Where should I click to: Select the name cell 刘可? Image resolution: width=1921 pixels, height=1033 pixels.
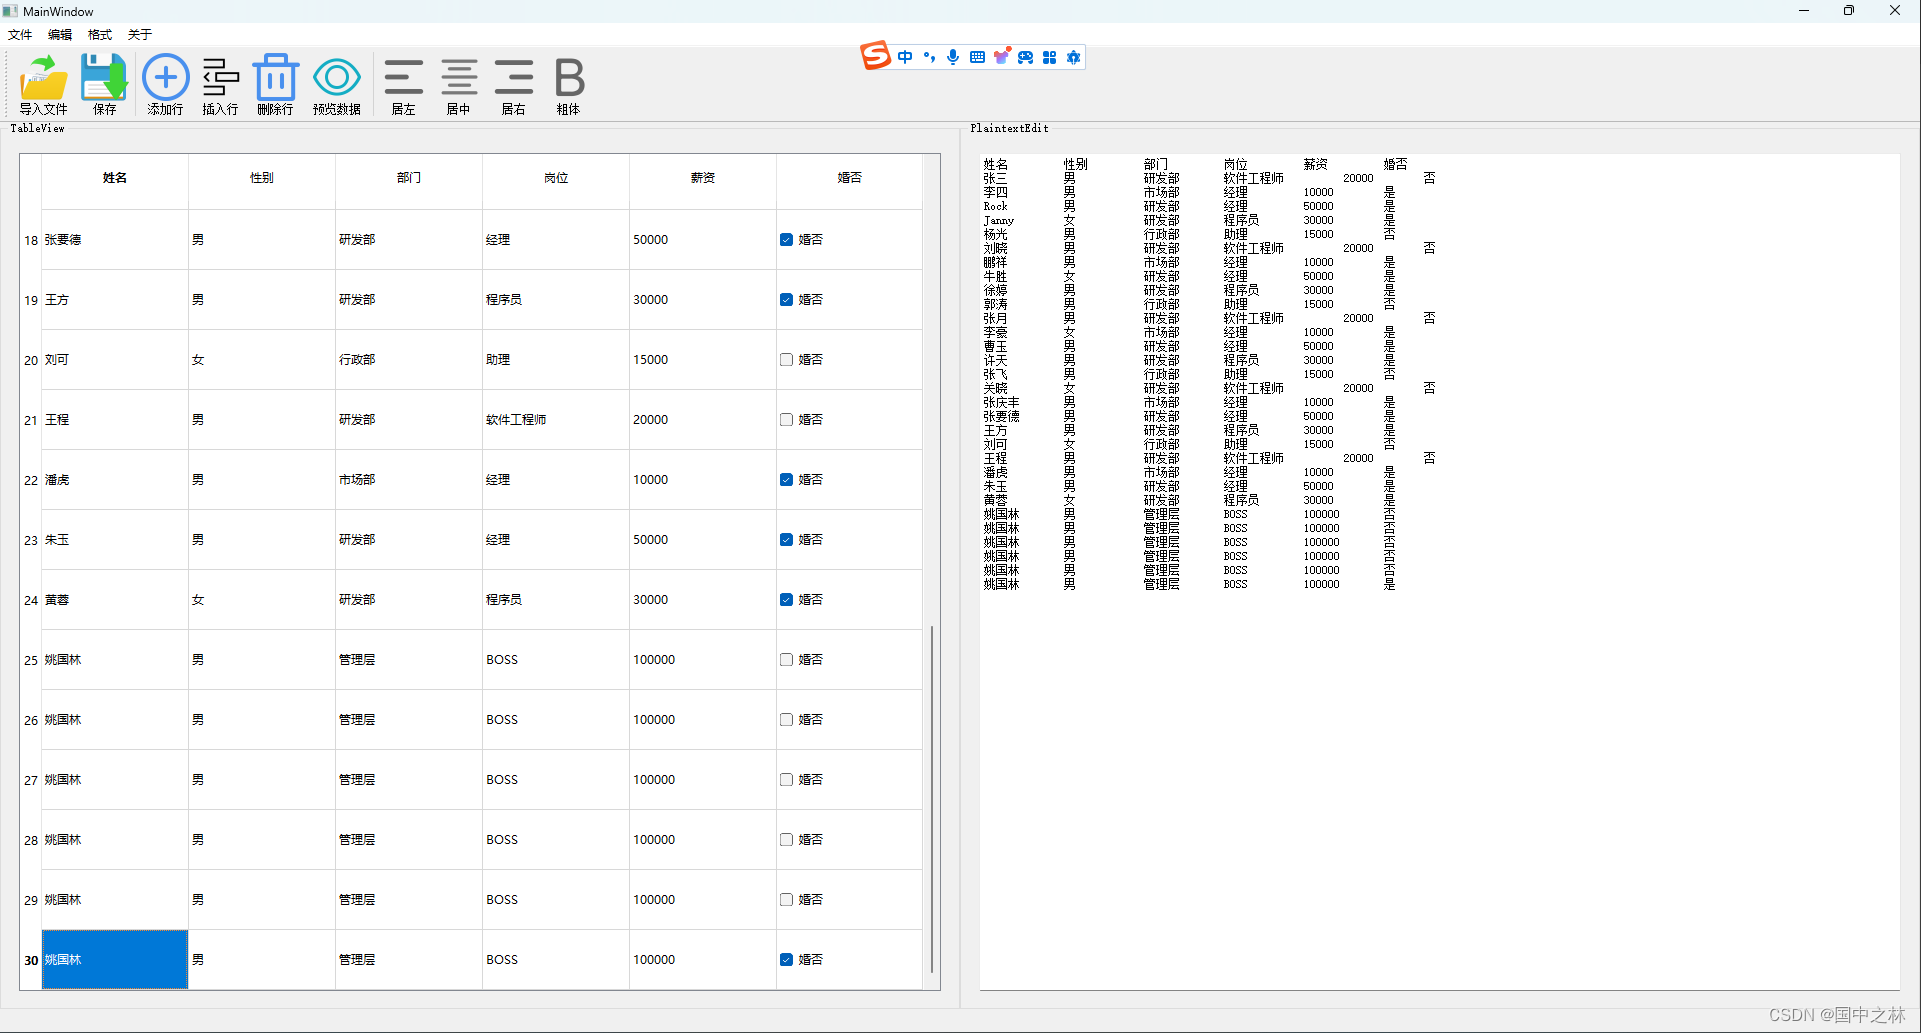point(115,360)
